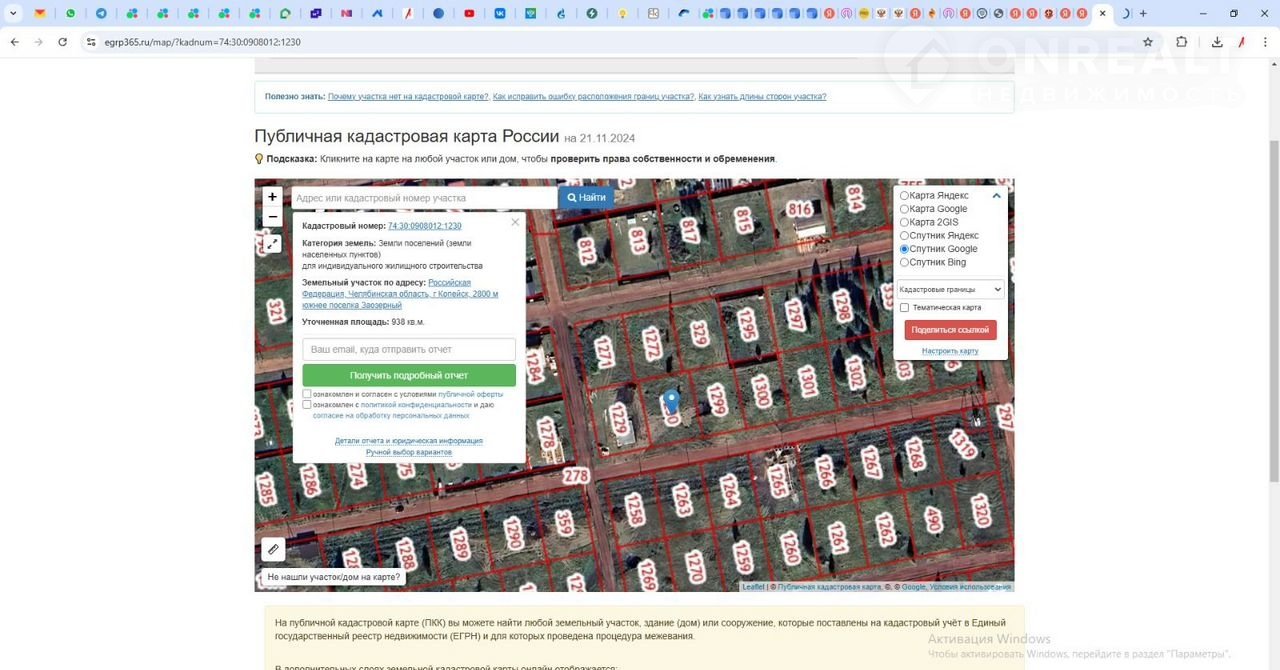Select the Спутник Bing map layer
The height and width of the screenshot is (670, 1280).
904,263
